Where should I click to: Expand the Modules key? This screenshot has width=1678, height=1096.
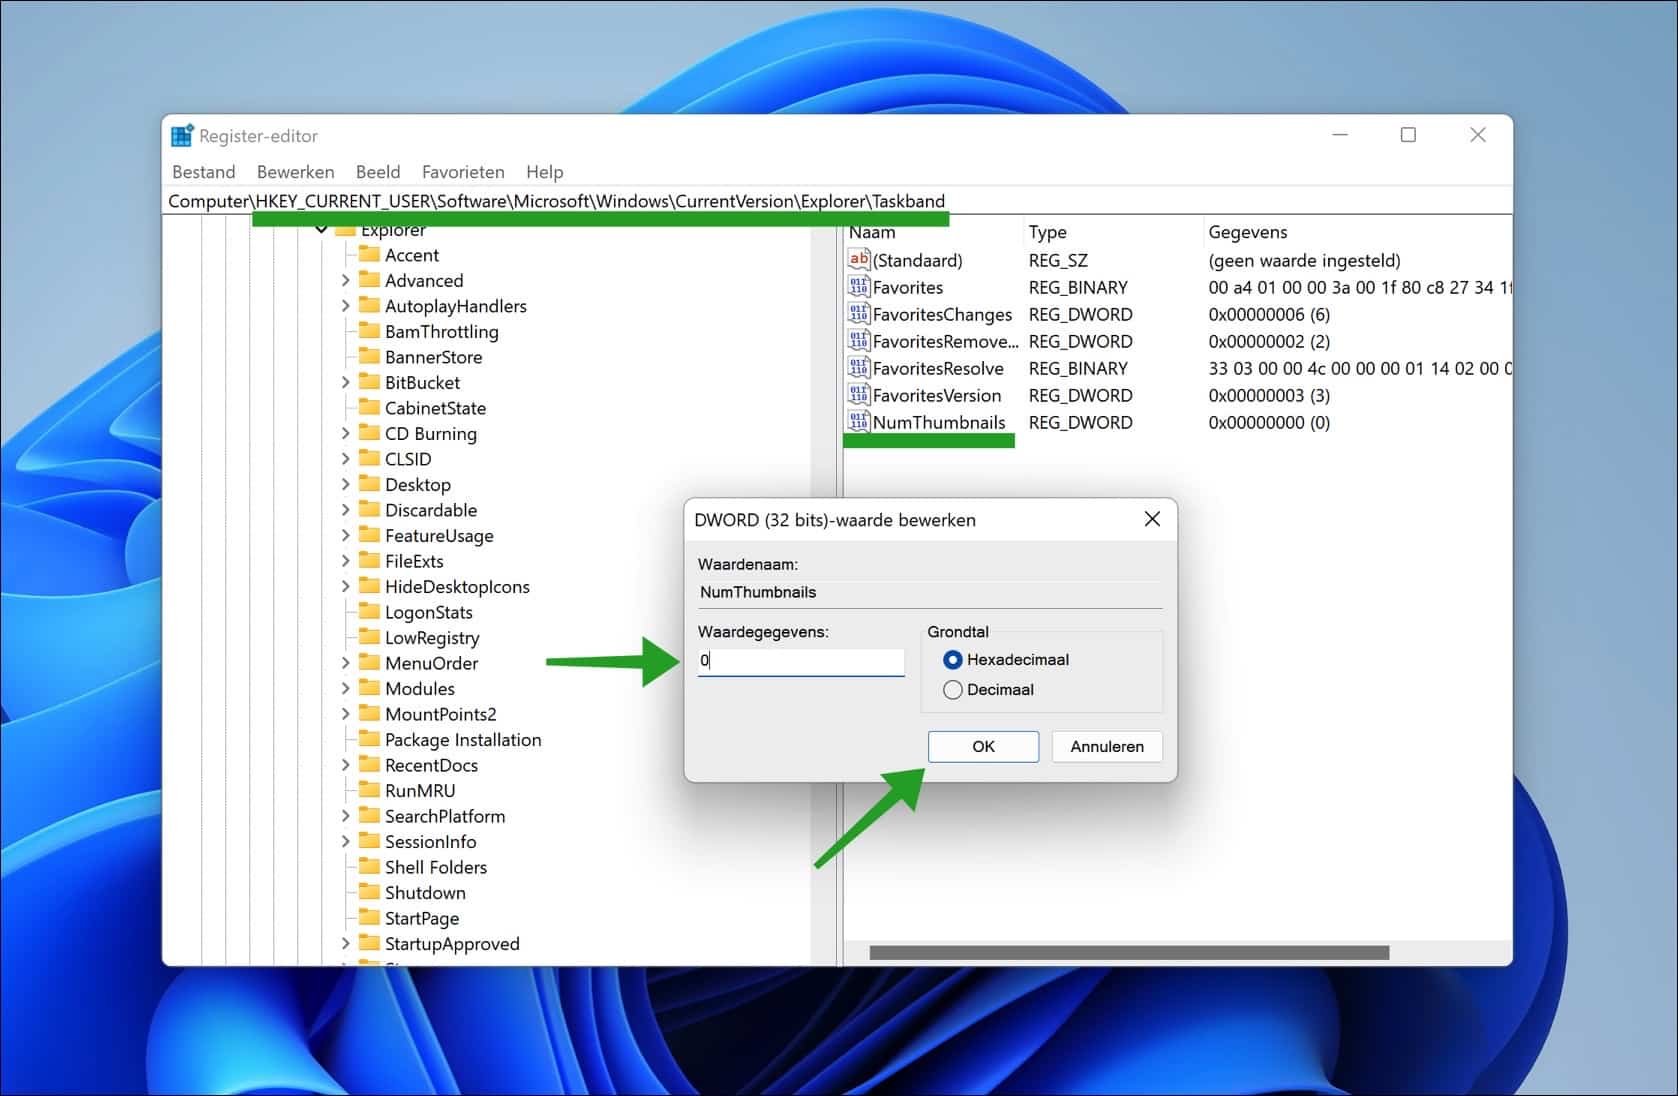(345, 688)
